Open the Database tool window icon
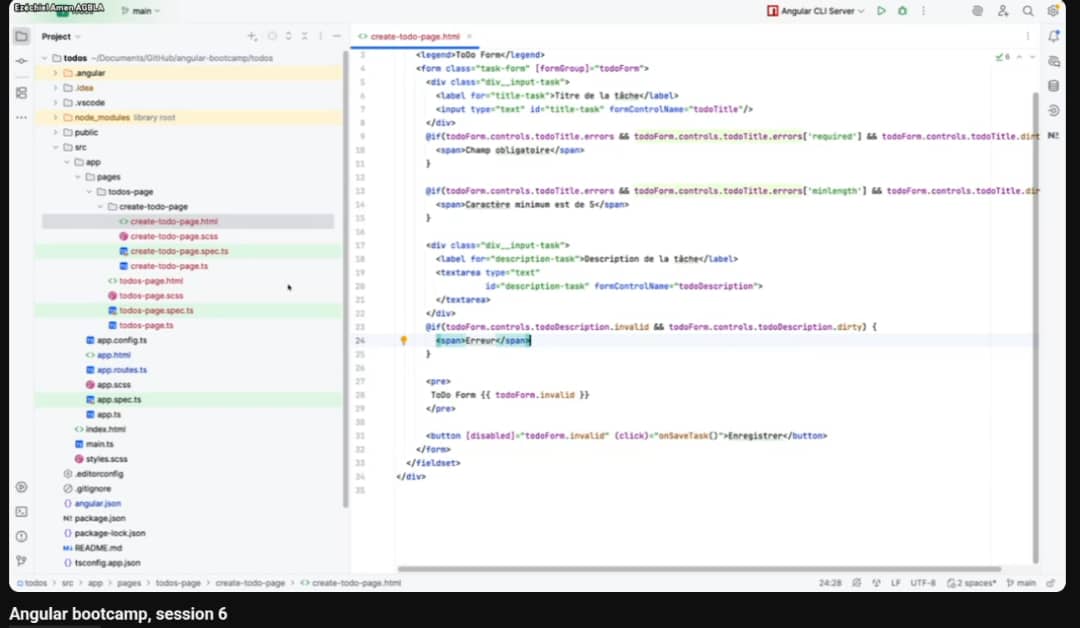Image resolution: width=1080 pixels, height=628 pixels. tap(1053, 86)
